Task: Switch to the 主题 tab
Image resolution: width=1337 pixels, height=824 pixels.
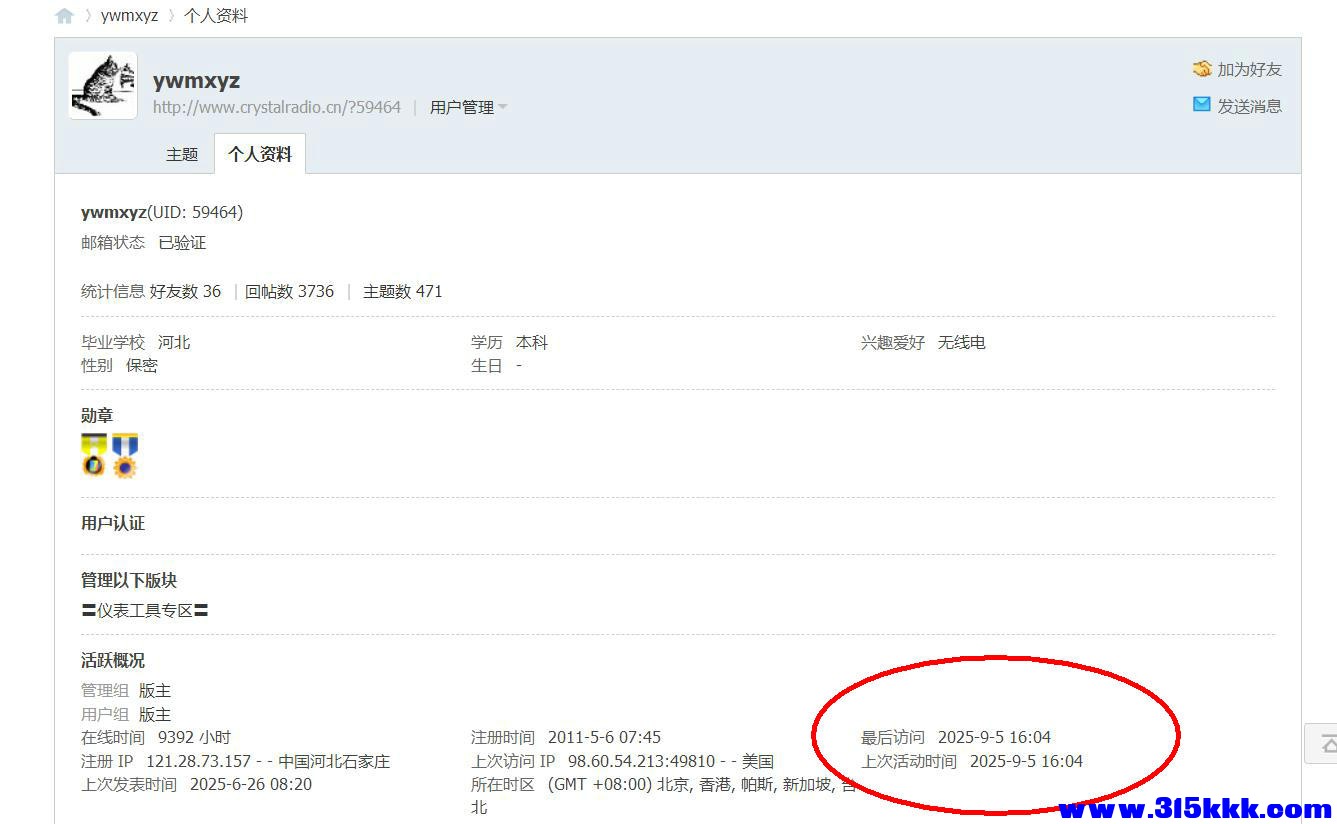Action: pos(182,154)
